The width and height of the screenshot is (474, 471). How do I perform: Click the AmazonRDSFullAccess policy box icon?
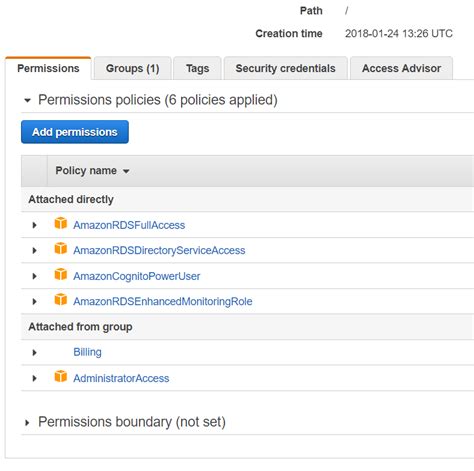point(61,223)
